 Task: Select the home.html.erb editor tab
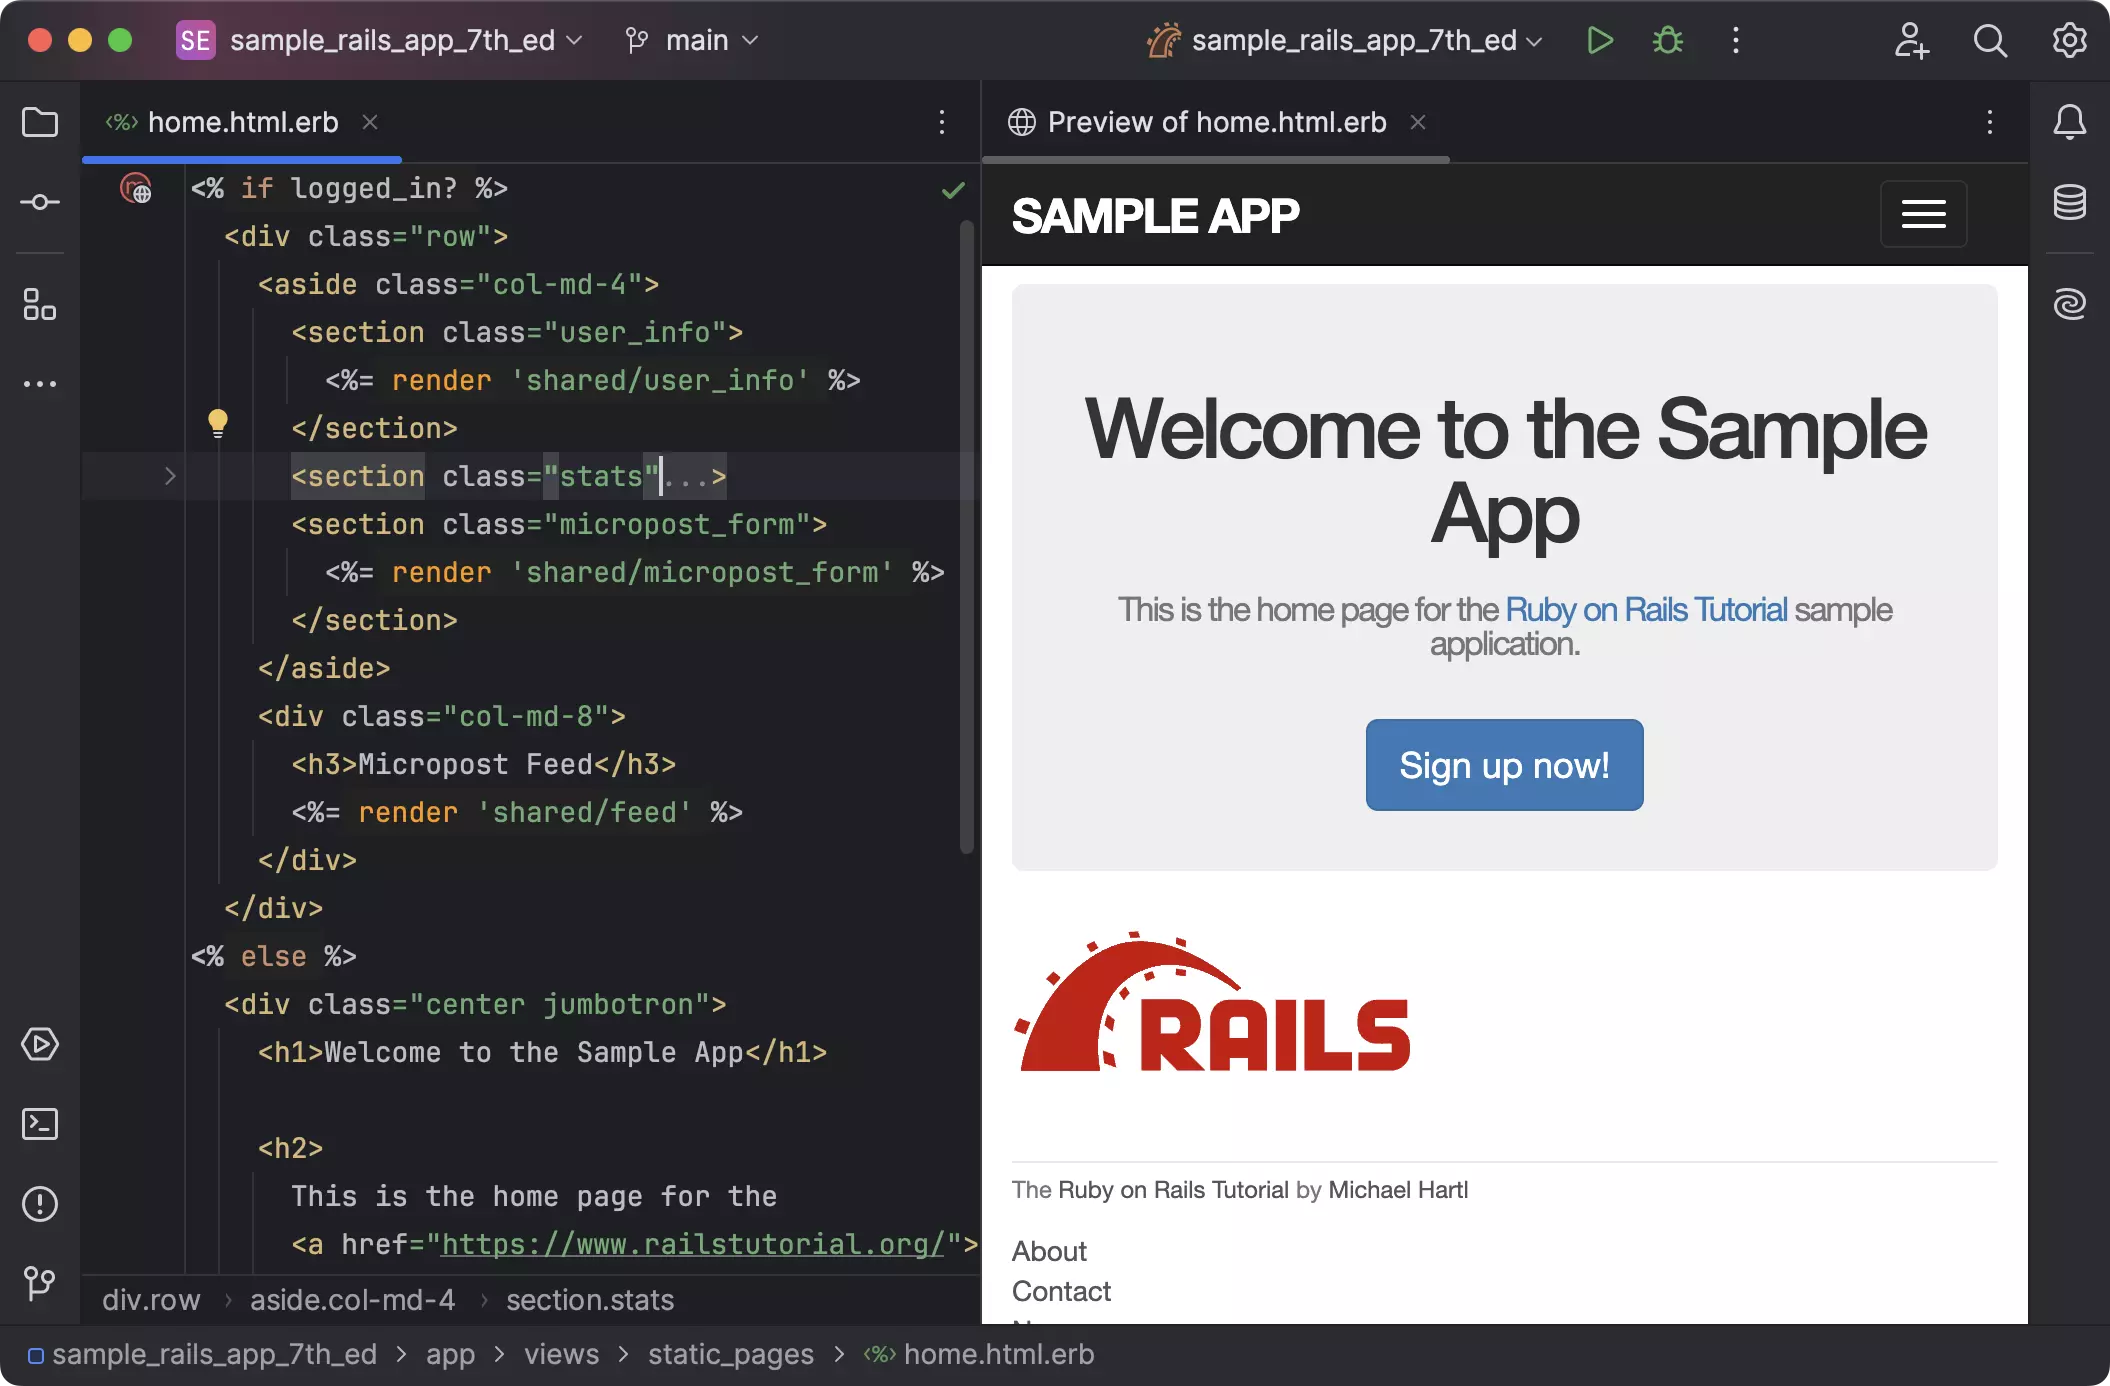click(x=242, y=122)
